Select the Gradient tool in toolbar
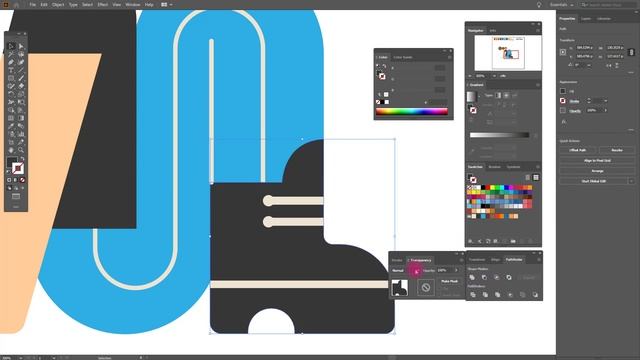The width and height of the screenshot is (640, 360). [x=21, y=118]
